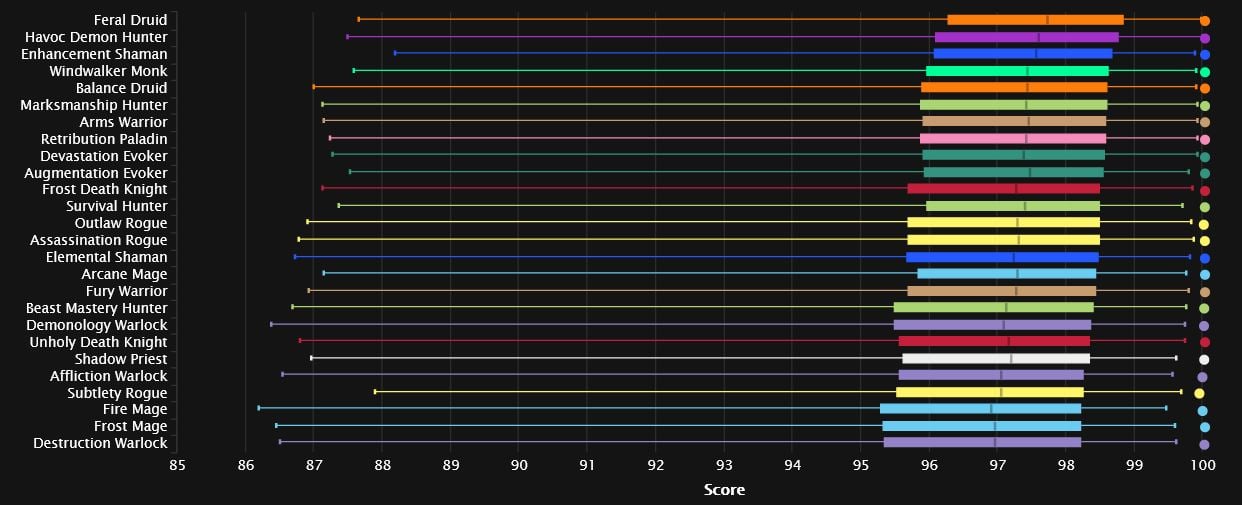Select the Outlaw Rogue label
Viewport: 1242px width, 505px height.
[121, 224]
